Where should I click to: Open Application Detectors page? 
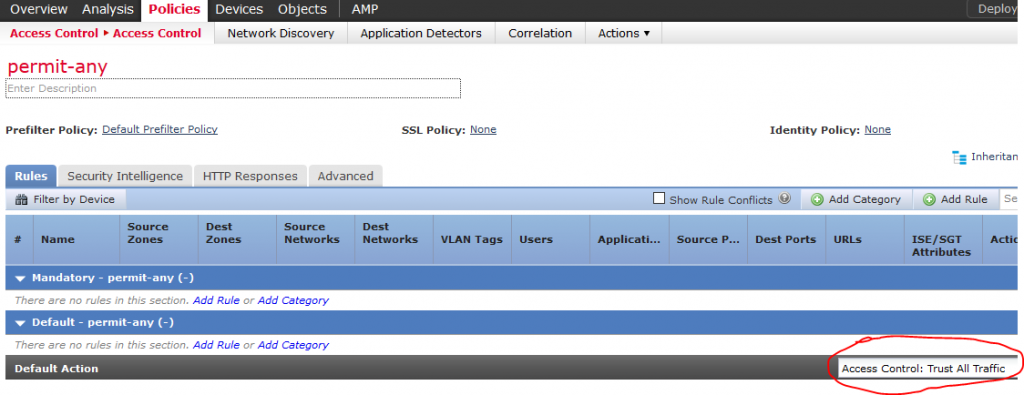[421, 33]
